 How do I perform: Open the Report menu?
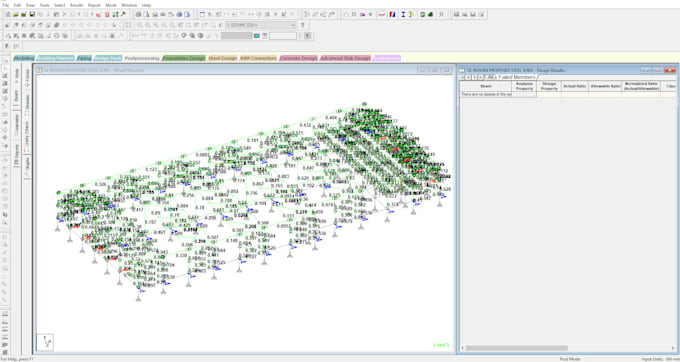pyautogui.click(x=94, y=5)
